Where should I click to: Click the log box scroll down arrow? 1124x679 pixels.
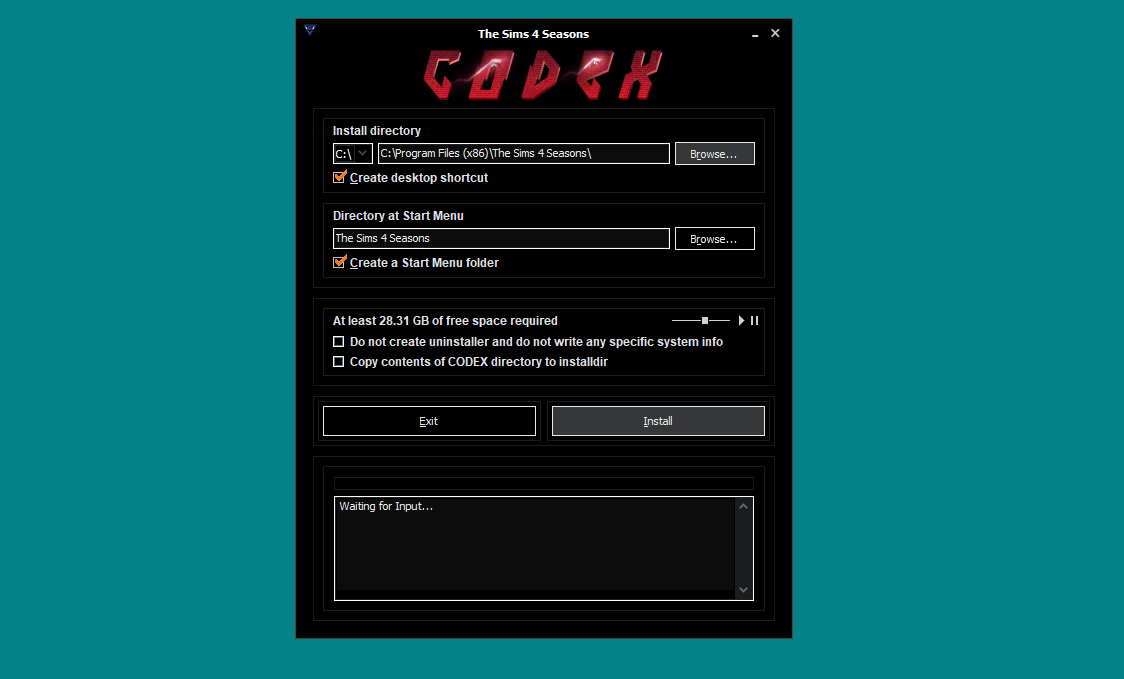(743, 590)
